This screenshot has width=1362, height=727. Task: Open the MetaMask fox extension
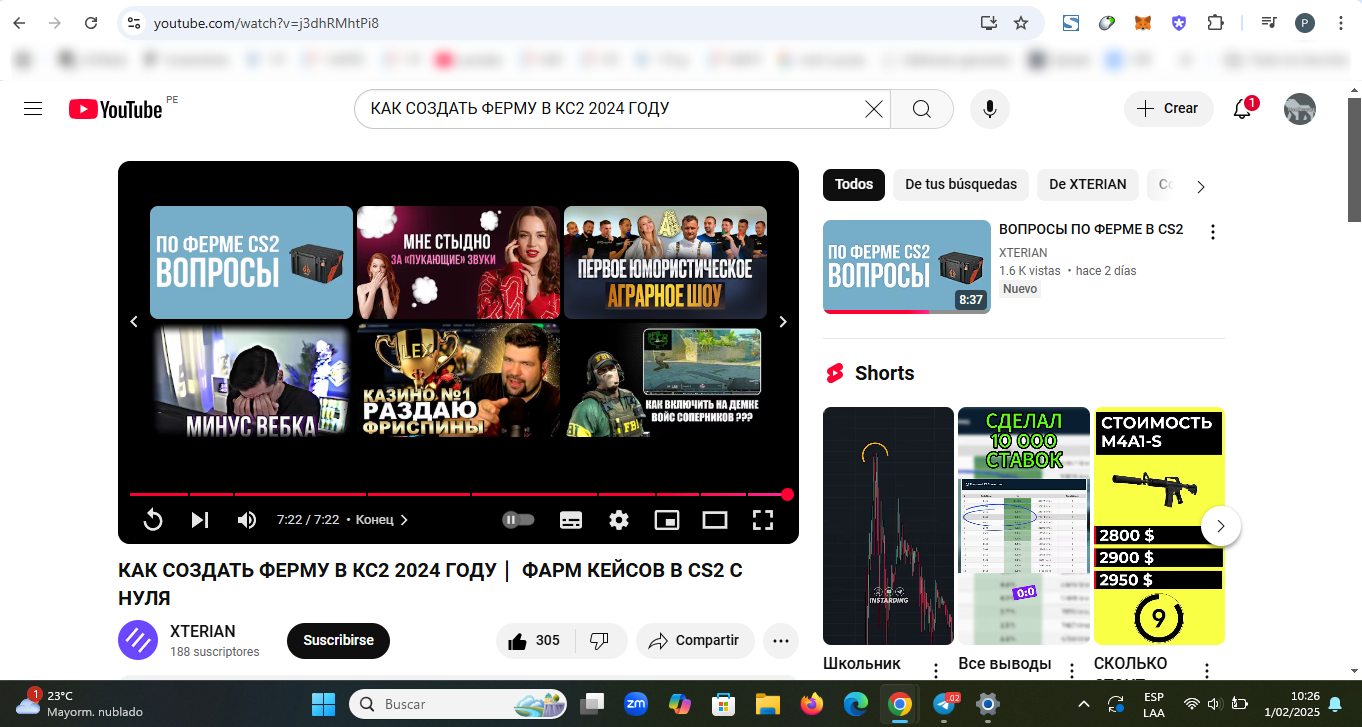click(x=1143, y=23)
